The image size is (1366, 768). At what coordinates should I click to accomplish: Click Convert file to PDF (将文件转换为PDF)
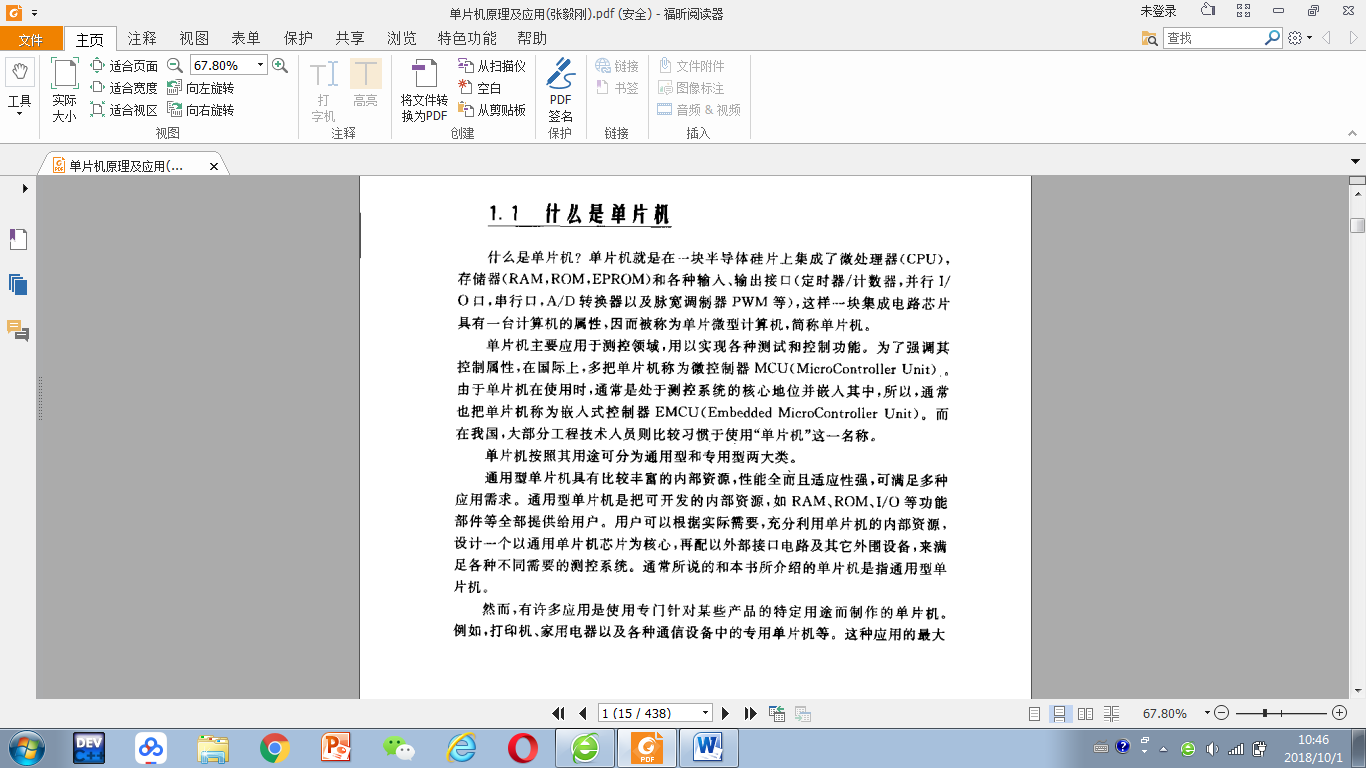pyautogui.click(x=424, y=90)
